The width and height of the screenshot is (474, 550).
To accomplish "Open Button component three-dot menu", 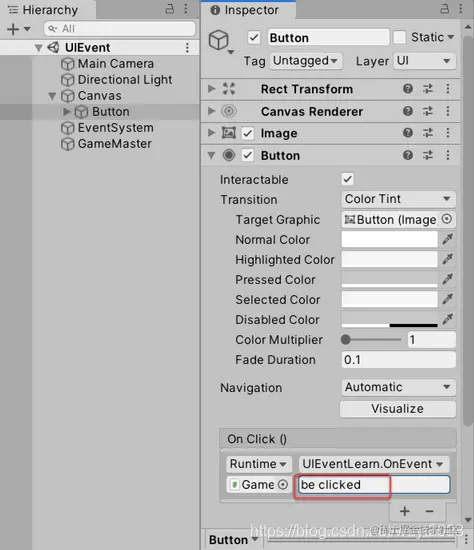I will tap(448, 155).
